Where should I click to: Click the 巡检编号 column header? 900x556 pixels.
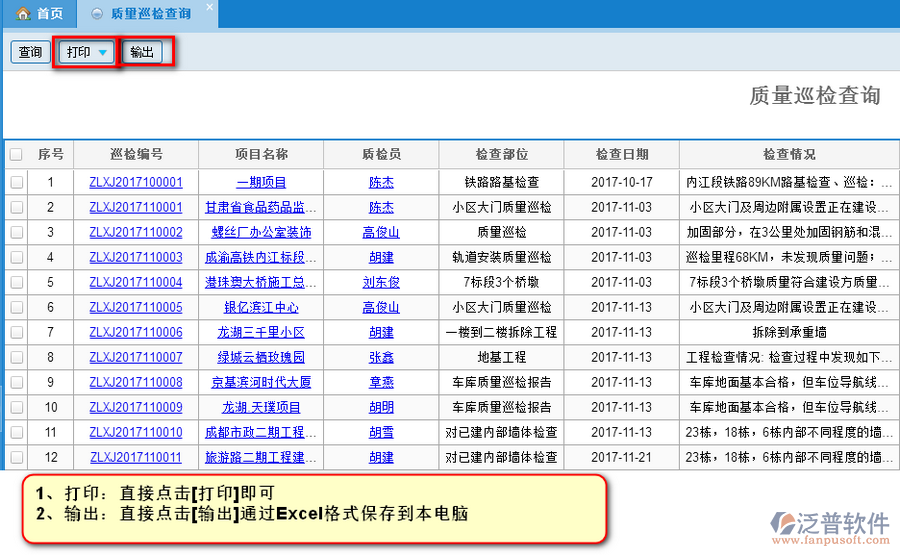(136, 155)
